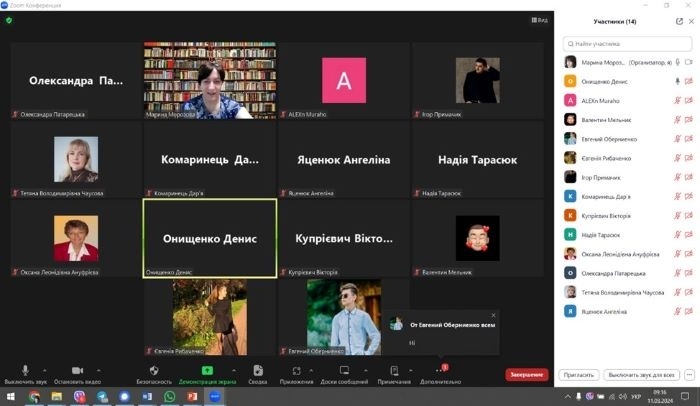Open Дополнительно more options menu
Viewport: 700px width, 406px height.
click(440, 371)
